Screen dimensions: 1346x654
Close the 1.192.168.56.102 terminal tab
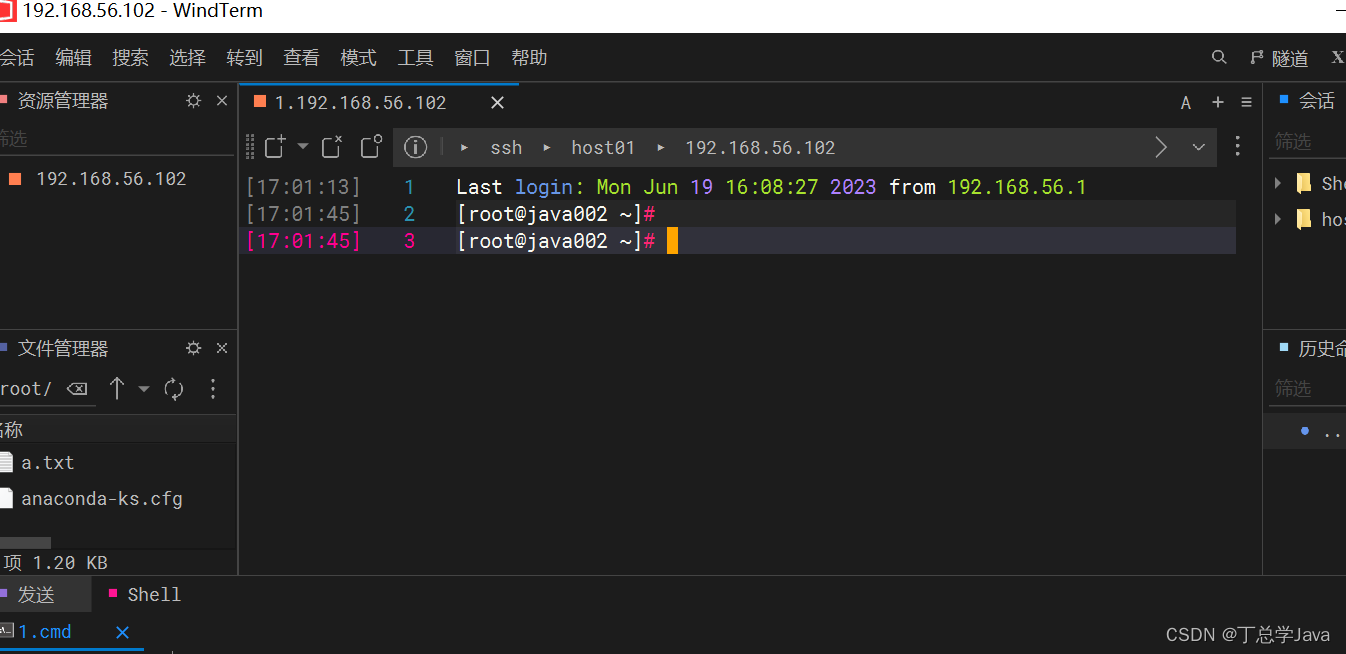[x=497, y=103]
